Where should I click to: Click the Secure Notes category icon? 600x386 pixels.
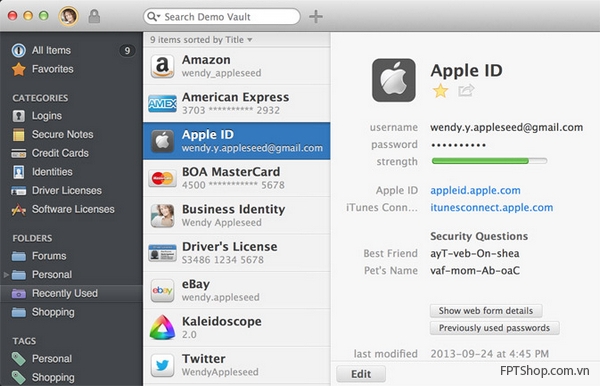[19, 135]
